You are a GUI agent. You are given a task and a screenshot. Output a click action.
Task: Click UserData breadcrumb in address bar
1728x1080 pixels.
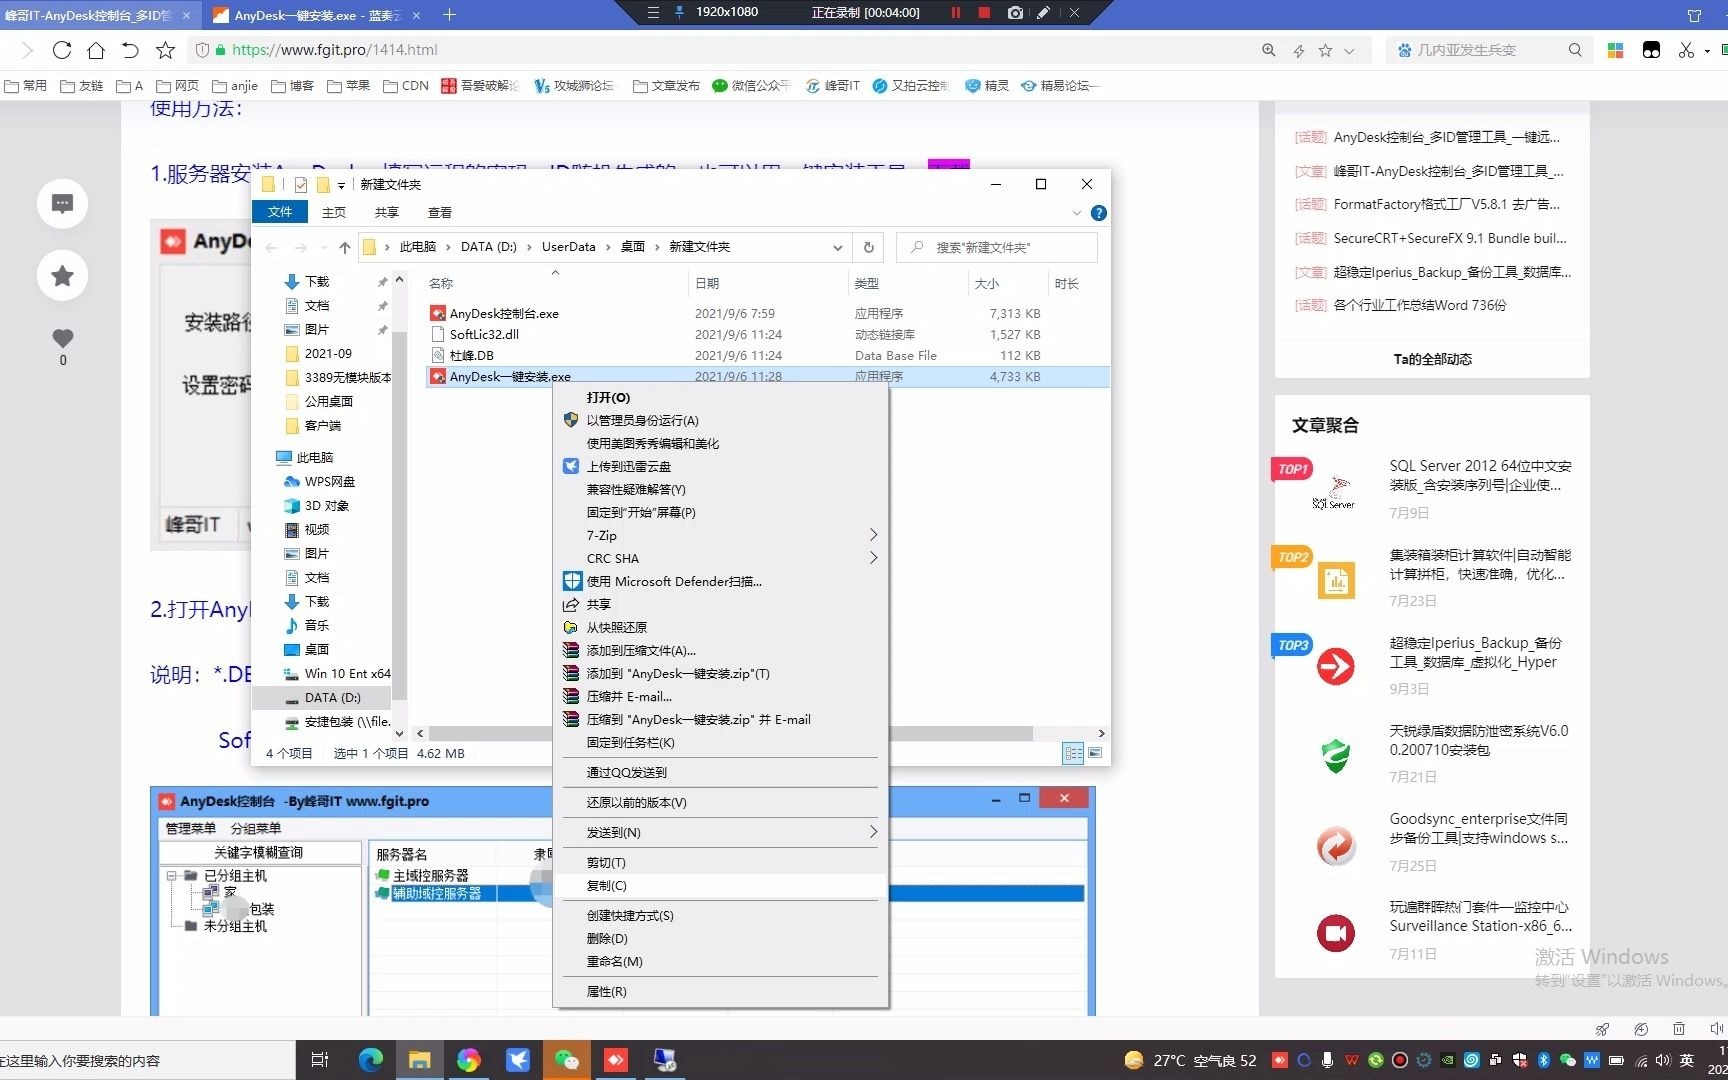(568, 247)
